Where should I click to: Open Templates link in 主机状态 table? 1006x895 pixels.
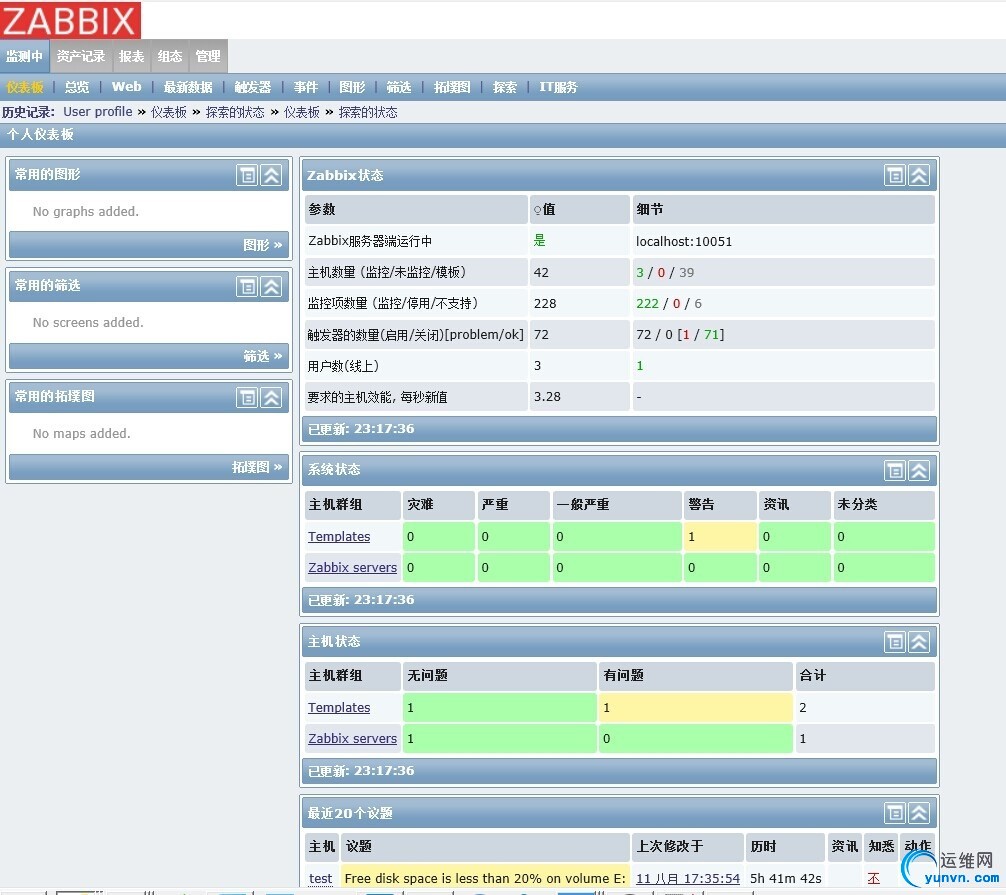[x=339, y=707]
